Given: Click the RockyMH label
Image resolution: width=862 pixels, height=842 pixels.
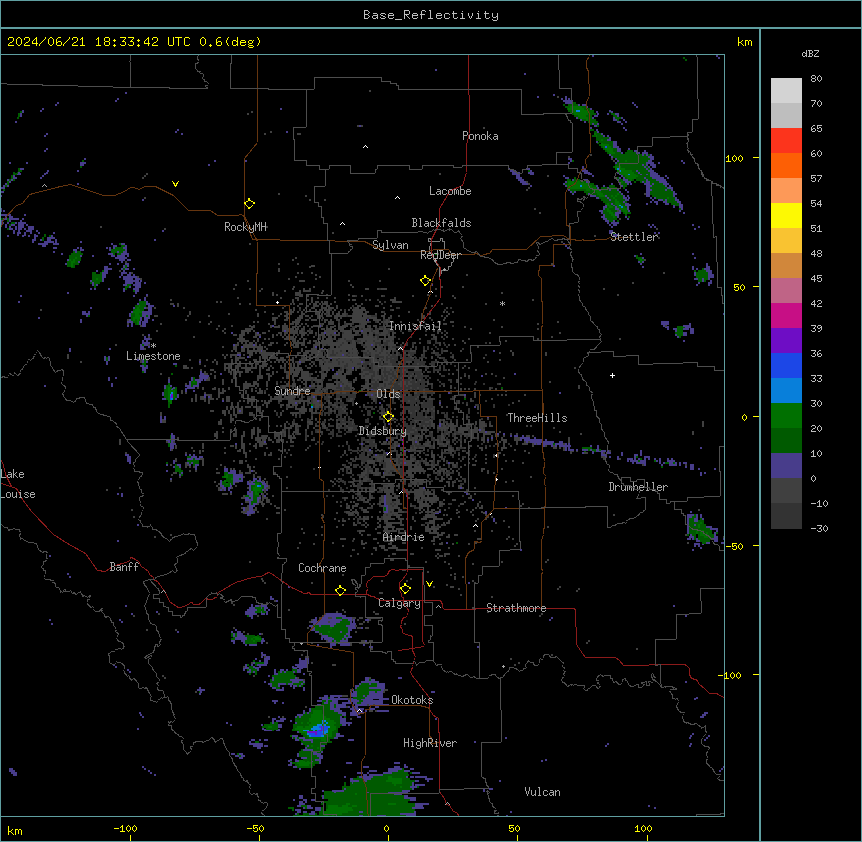Looking at the screenshot, I should pos(245,227).
